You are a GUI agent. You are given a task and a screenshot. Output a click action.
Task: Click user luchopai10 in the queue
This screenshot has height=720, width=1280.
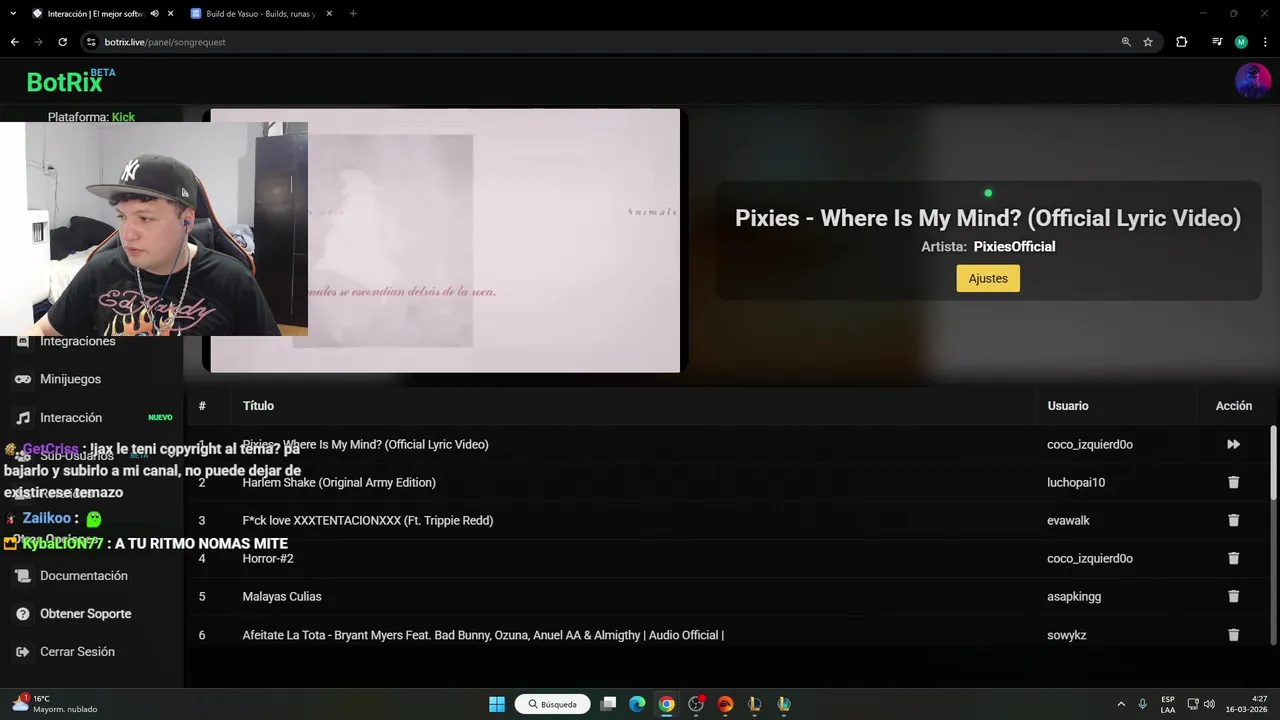coord(1076,482)
